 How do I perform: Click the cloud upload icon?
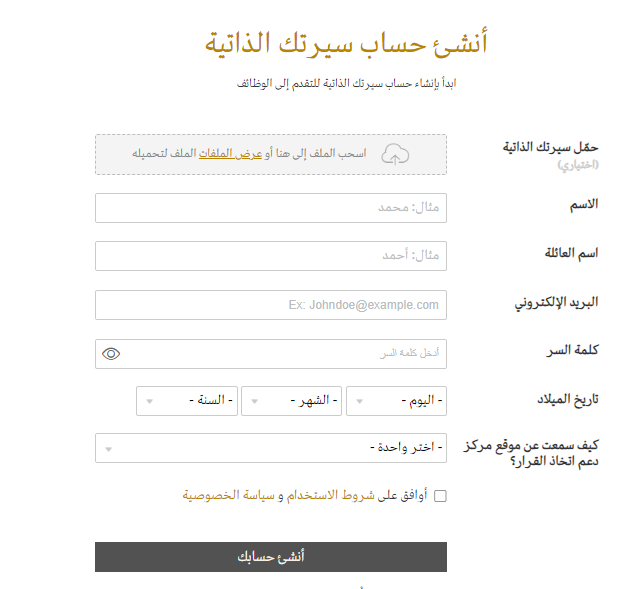click(x=395, y=155)
